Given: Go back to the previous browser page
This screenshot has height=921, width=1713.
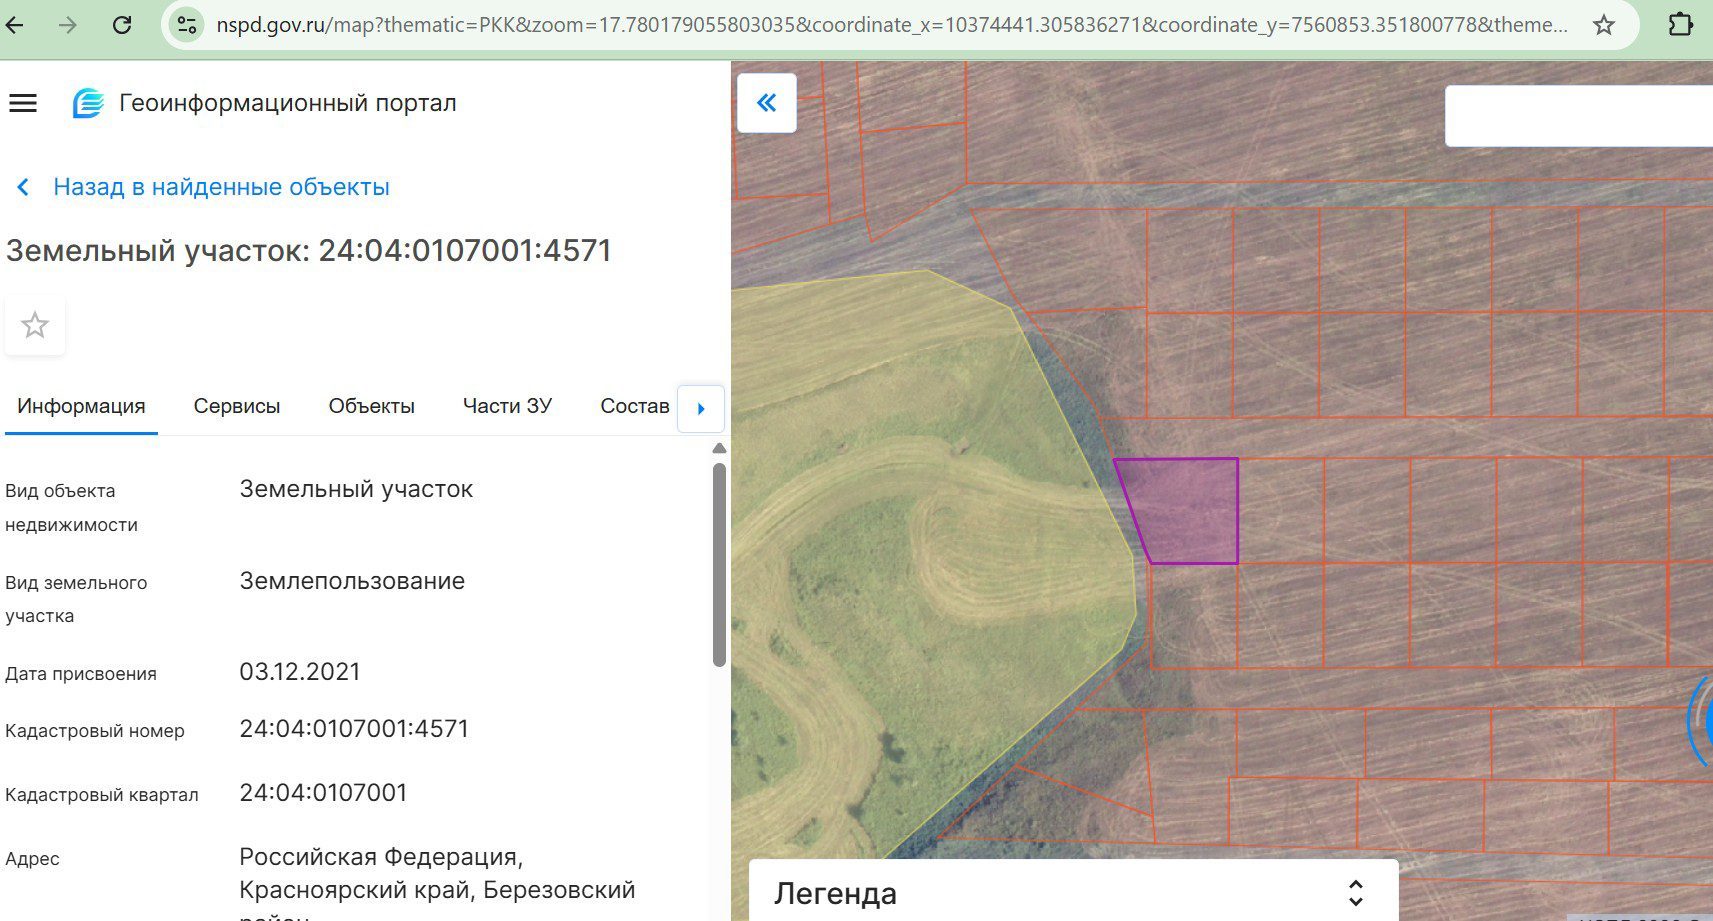Looking at the screenshot, I should click(x=15, y=25).
